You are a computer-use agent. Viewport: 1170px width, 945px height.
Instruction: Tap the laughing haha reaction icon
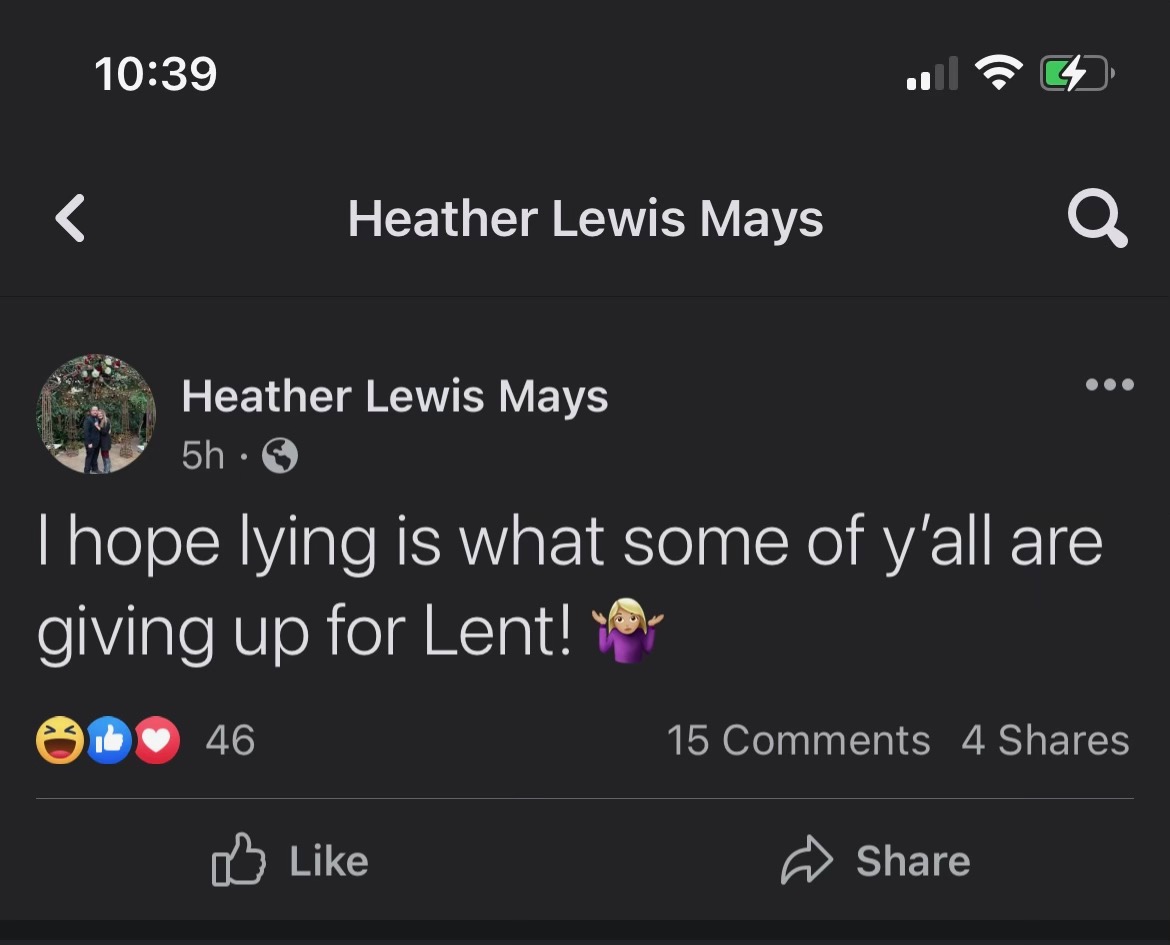(60, 741)
